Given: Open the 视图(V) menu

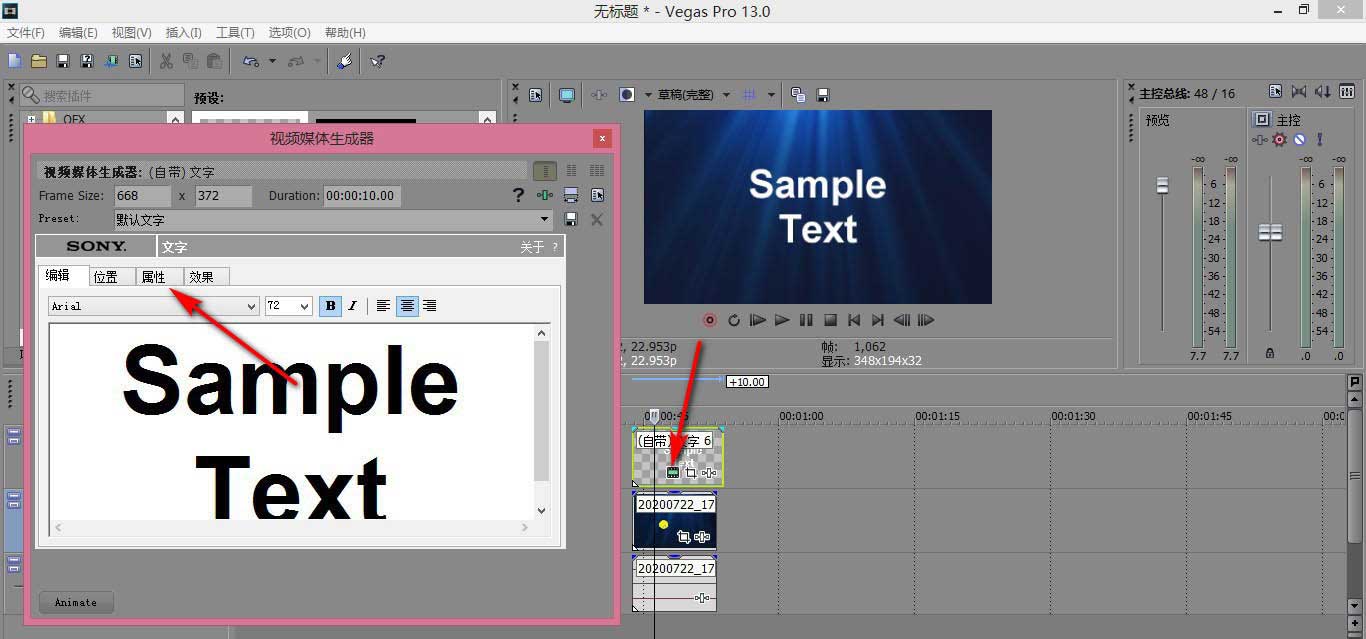Looking at the screenshot, I should pos(131,33).
